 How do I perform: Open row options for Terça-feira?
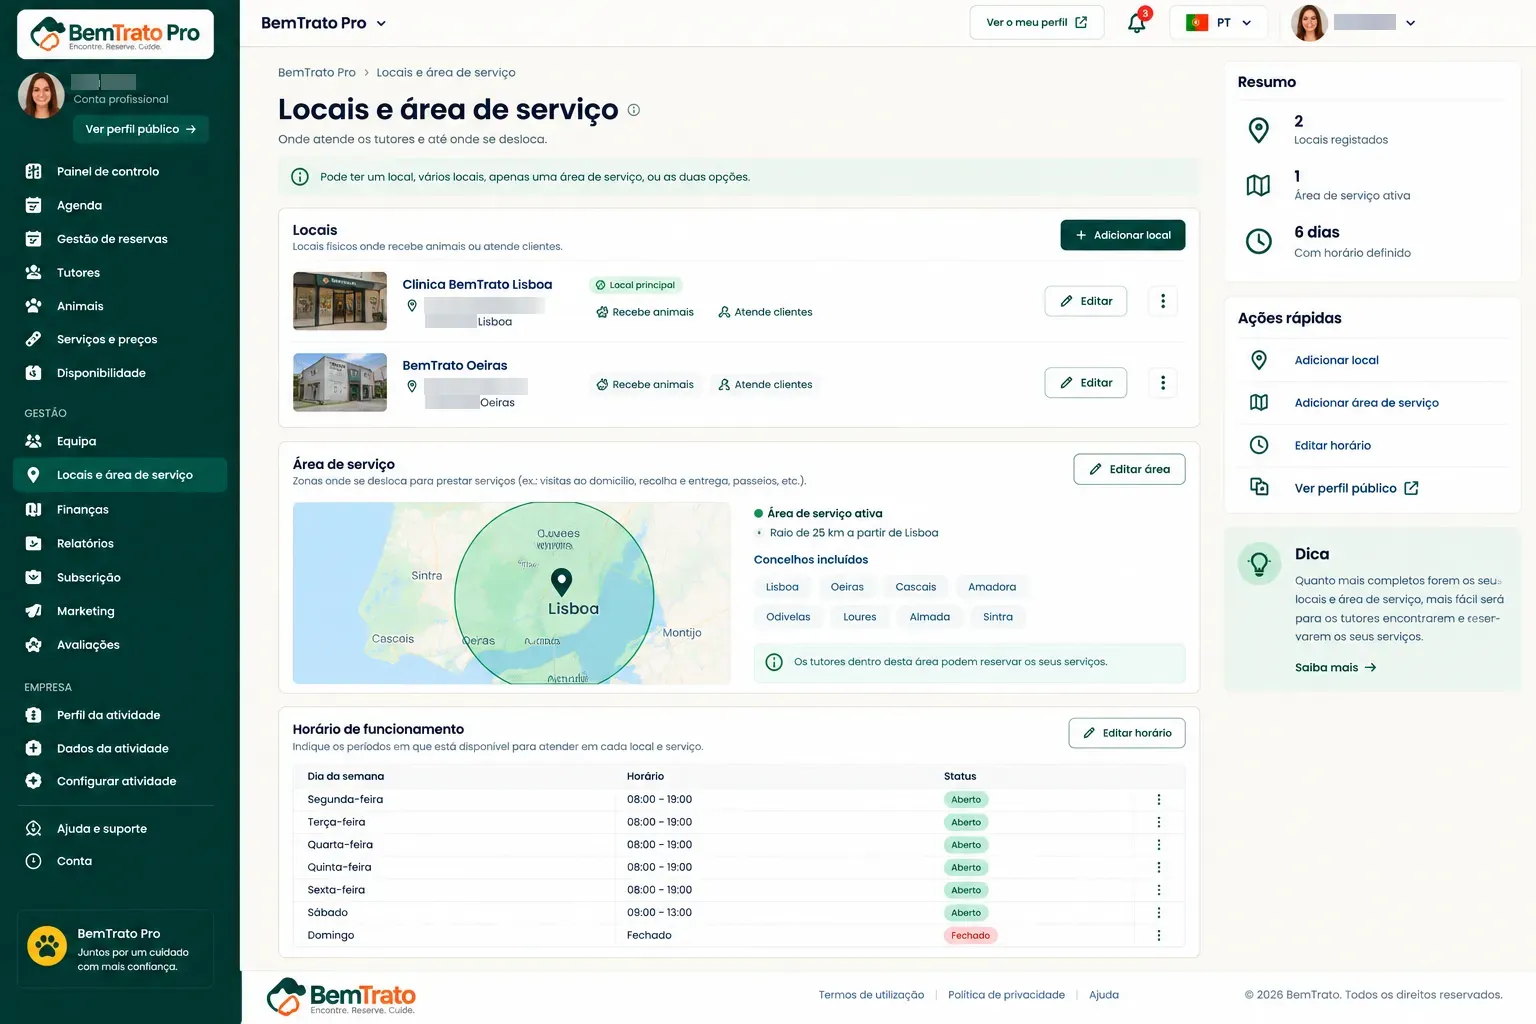(x=1159, y=822)
